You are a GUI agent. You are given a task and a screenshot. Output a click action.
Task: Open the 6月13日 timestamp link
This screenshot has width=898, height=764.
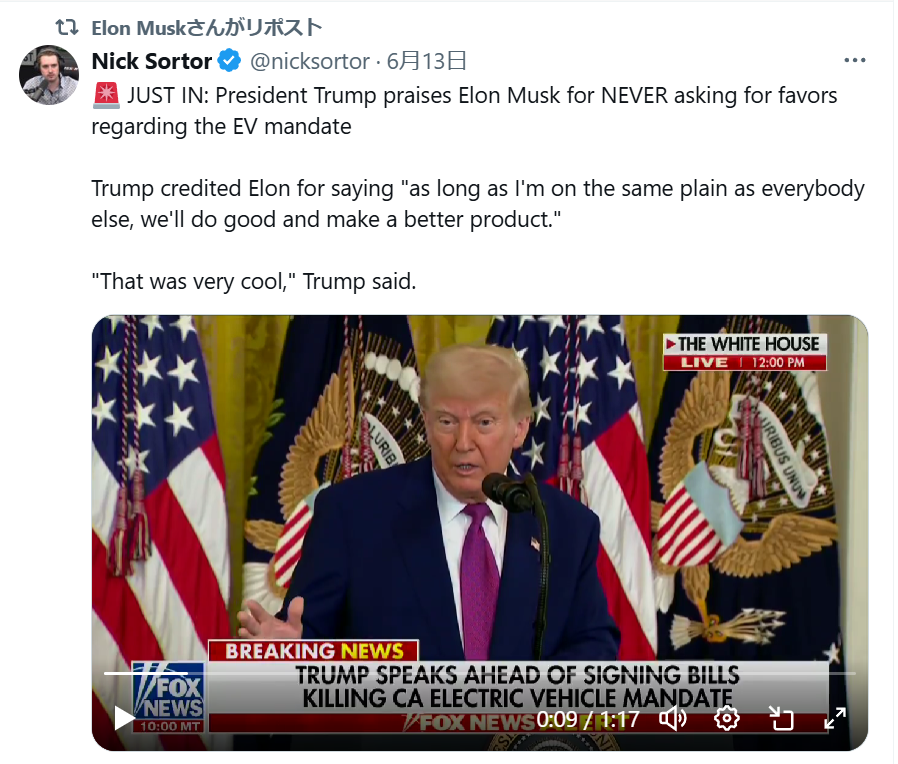[x=426, y=61]
